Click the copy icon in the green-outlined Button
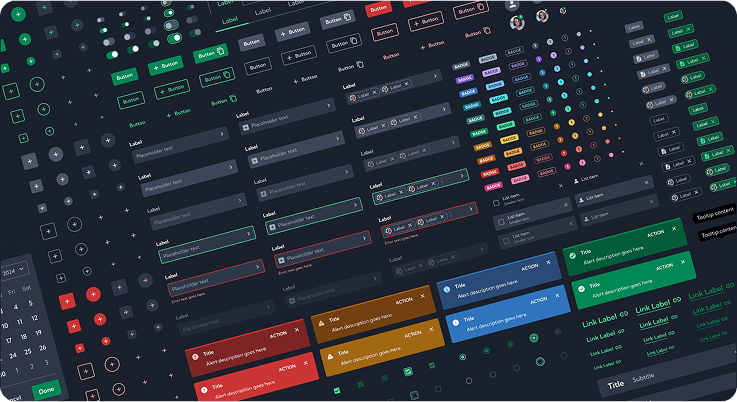The image size is (737, 402). pyautogui.click(x=227, y=75)
